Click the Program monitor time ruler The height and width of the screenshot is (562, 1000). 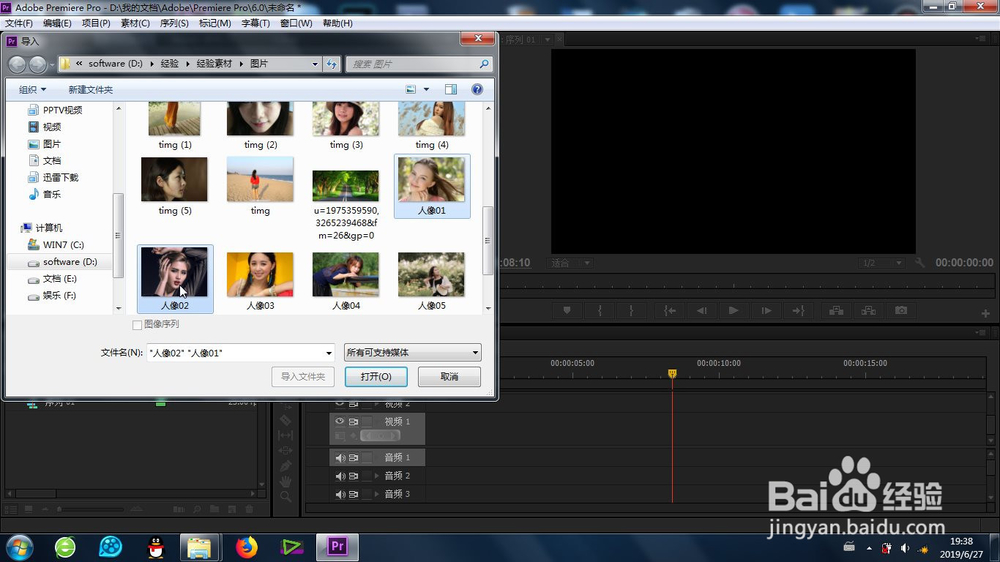click(746, 286)
